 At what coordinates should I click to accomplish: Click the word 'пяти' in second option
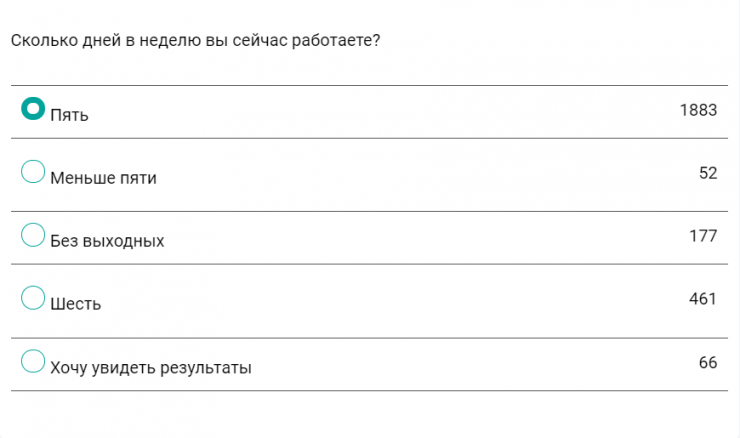(x=138, y=178)
